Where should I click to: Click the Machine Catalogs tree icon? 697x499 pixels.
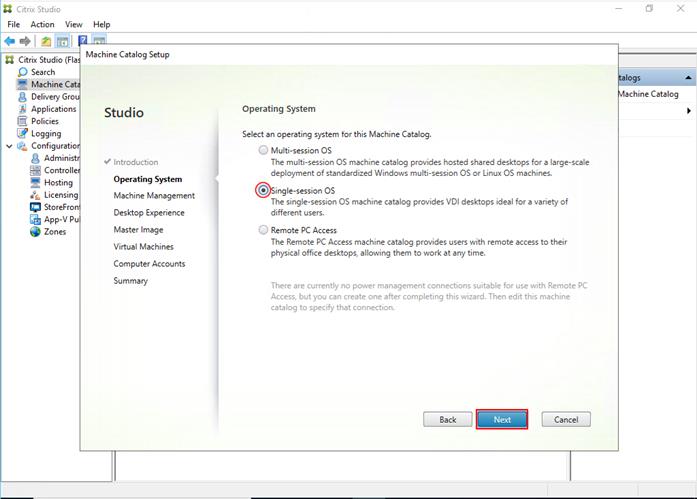(x=22, y=84)
